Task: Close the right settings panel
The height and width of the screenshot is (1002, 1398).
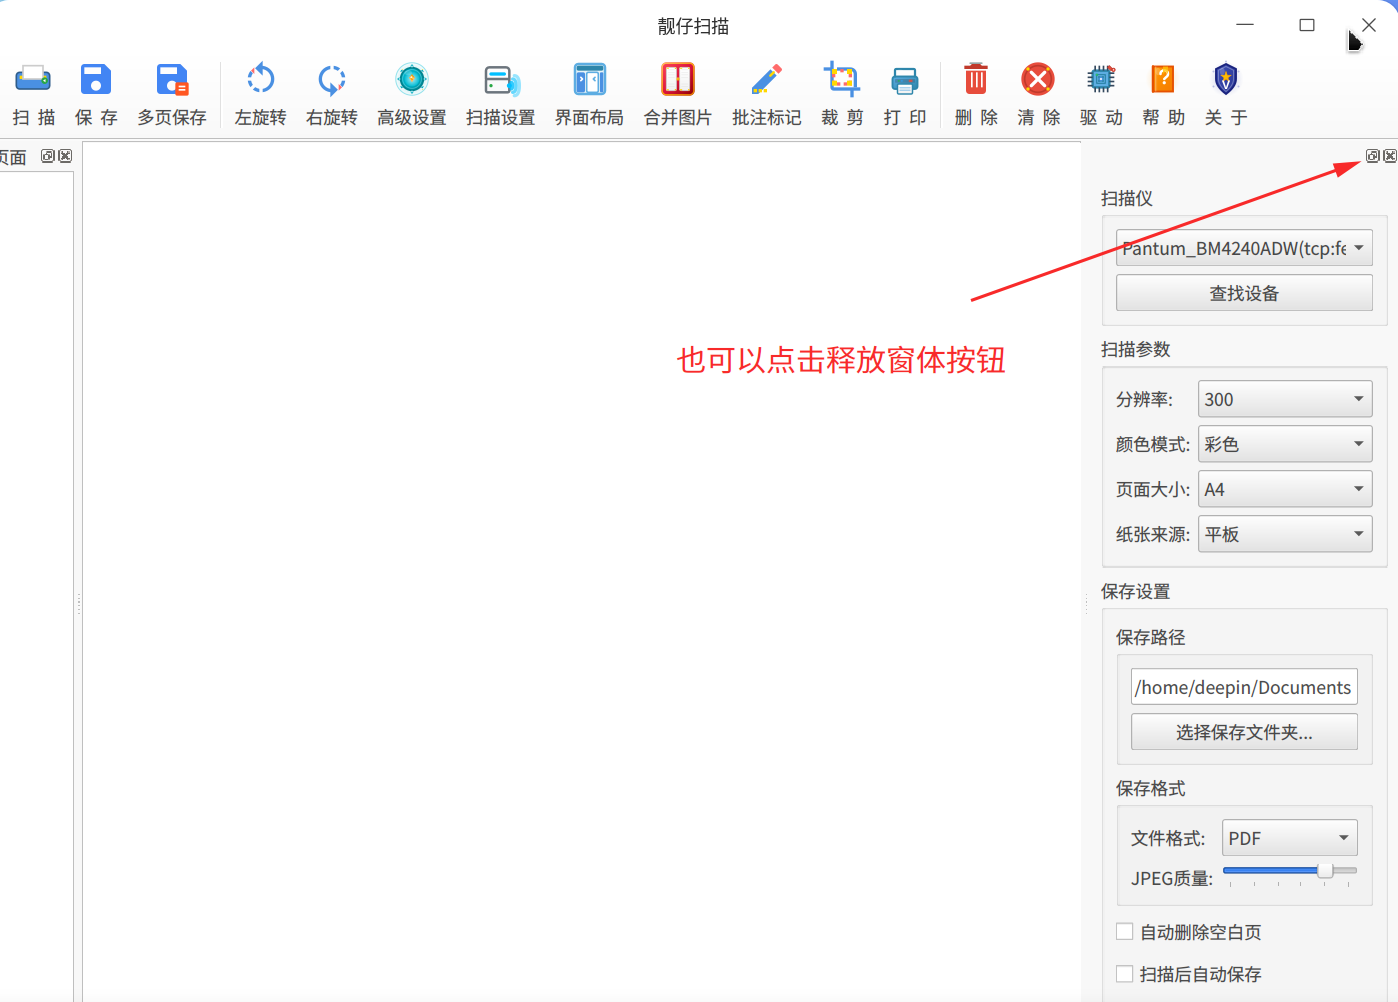Action: [x=1390, y=156]
